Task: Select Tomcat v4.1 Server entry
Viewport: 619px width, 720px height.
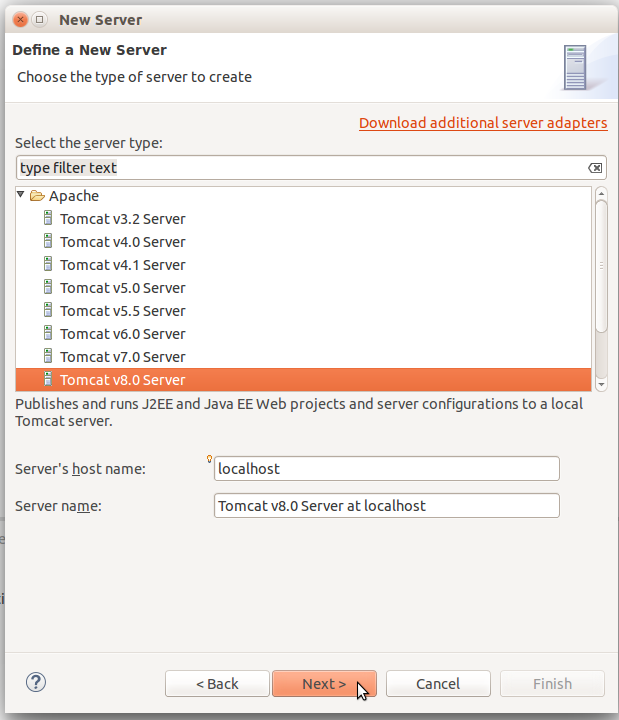Action: pos(304,265)
